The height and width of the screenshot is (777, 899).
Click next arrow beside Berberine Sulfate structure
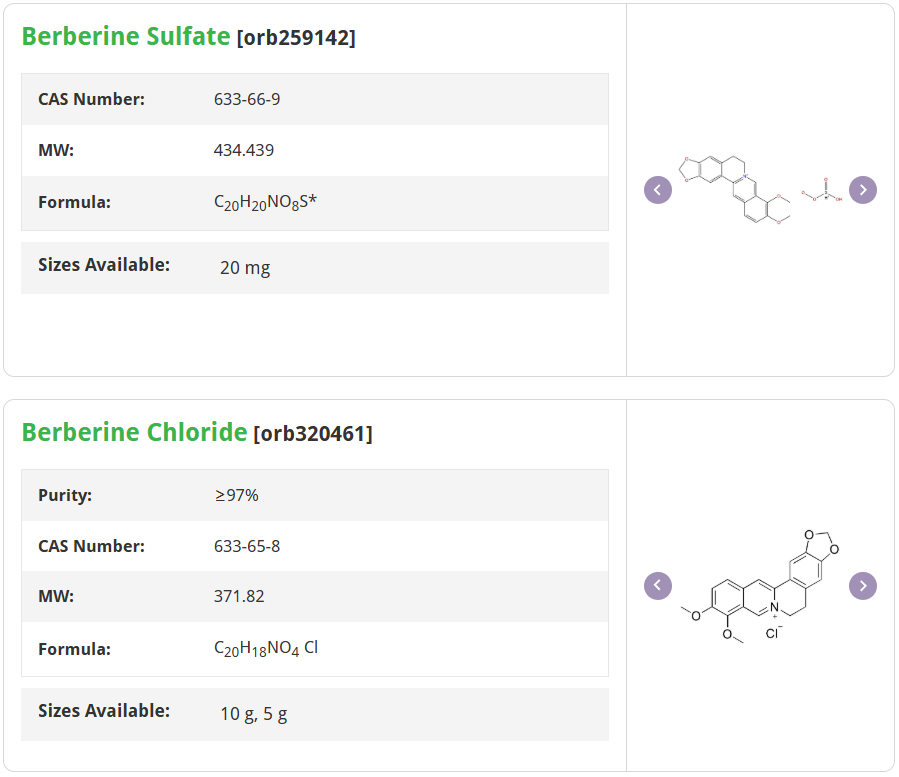tap(863, 190)
